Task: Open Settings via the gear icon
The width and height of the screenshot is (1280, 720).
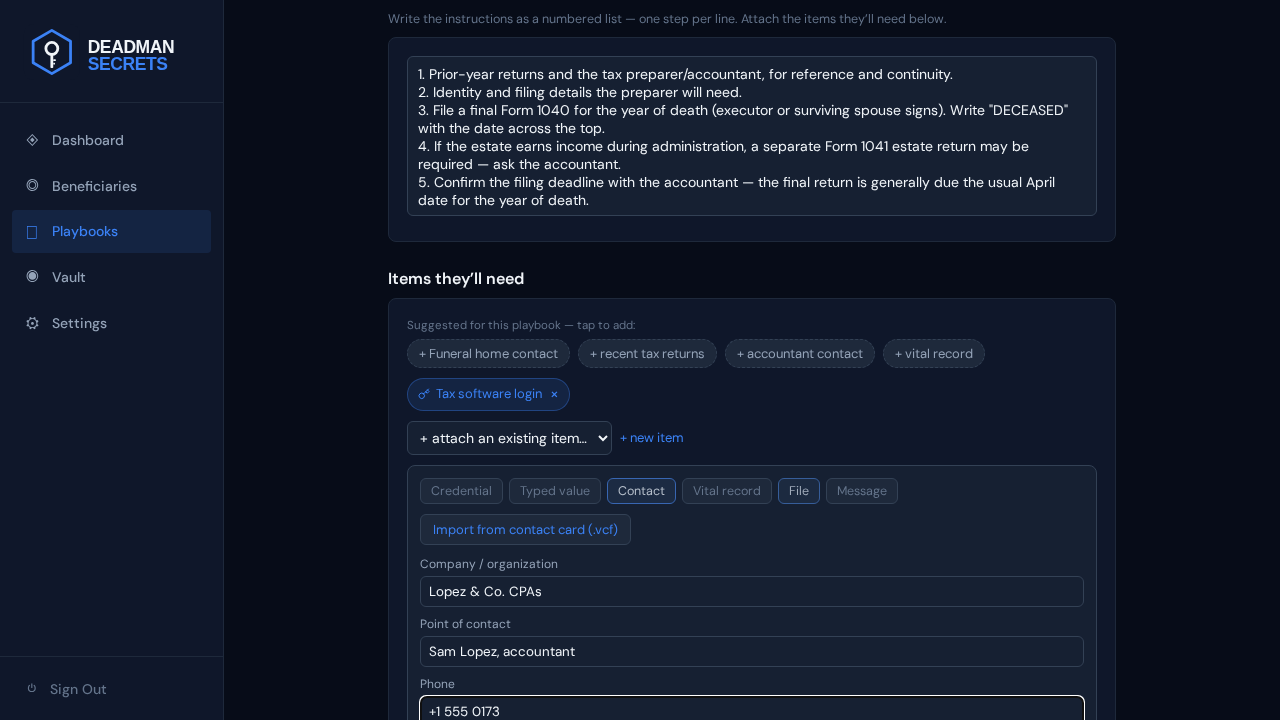Action: 32,323
